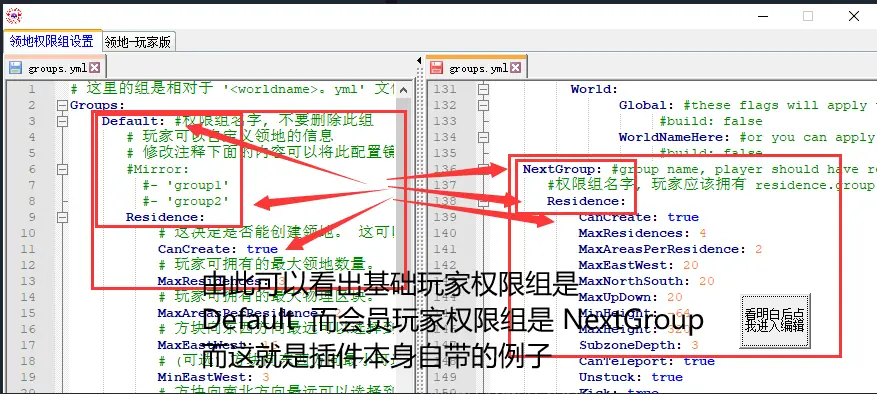Click 'CanCreate: true' on left line 11
The image size is (877, 394).
pyautogui.click(x=218, y=249)
